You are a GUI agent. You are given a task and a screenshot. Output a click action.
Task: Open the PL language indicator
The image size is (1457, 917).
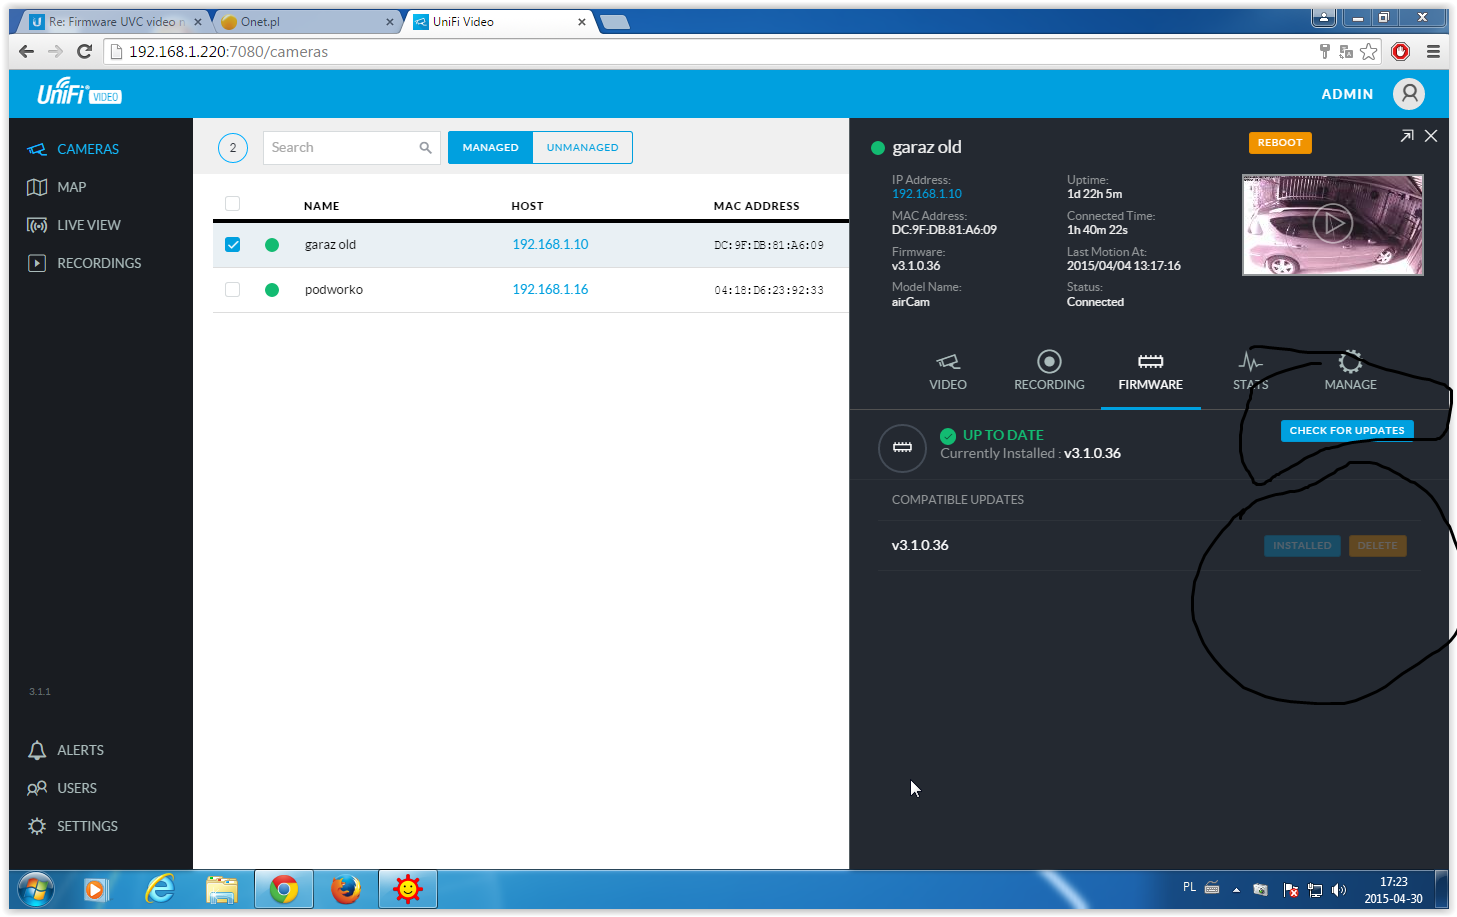click(x=1189, y=887)
